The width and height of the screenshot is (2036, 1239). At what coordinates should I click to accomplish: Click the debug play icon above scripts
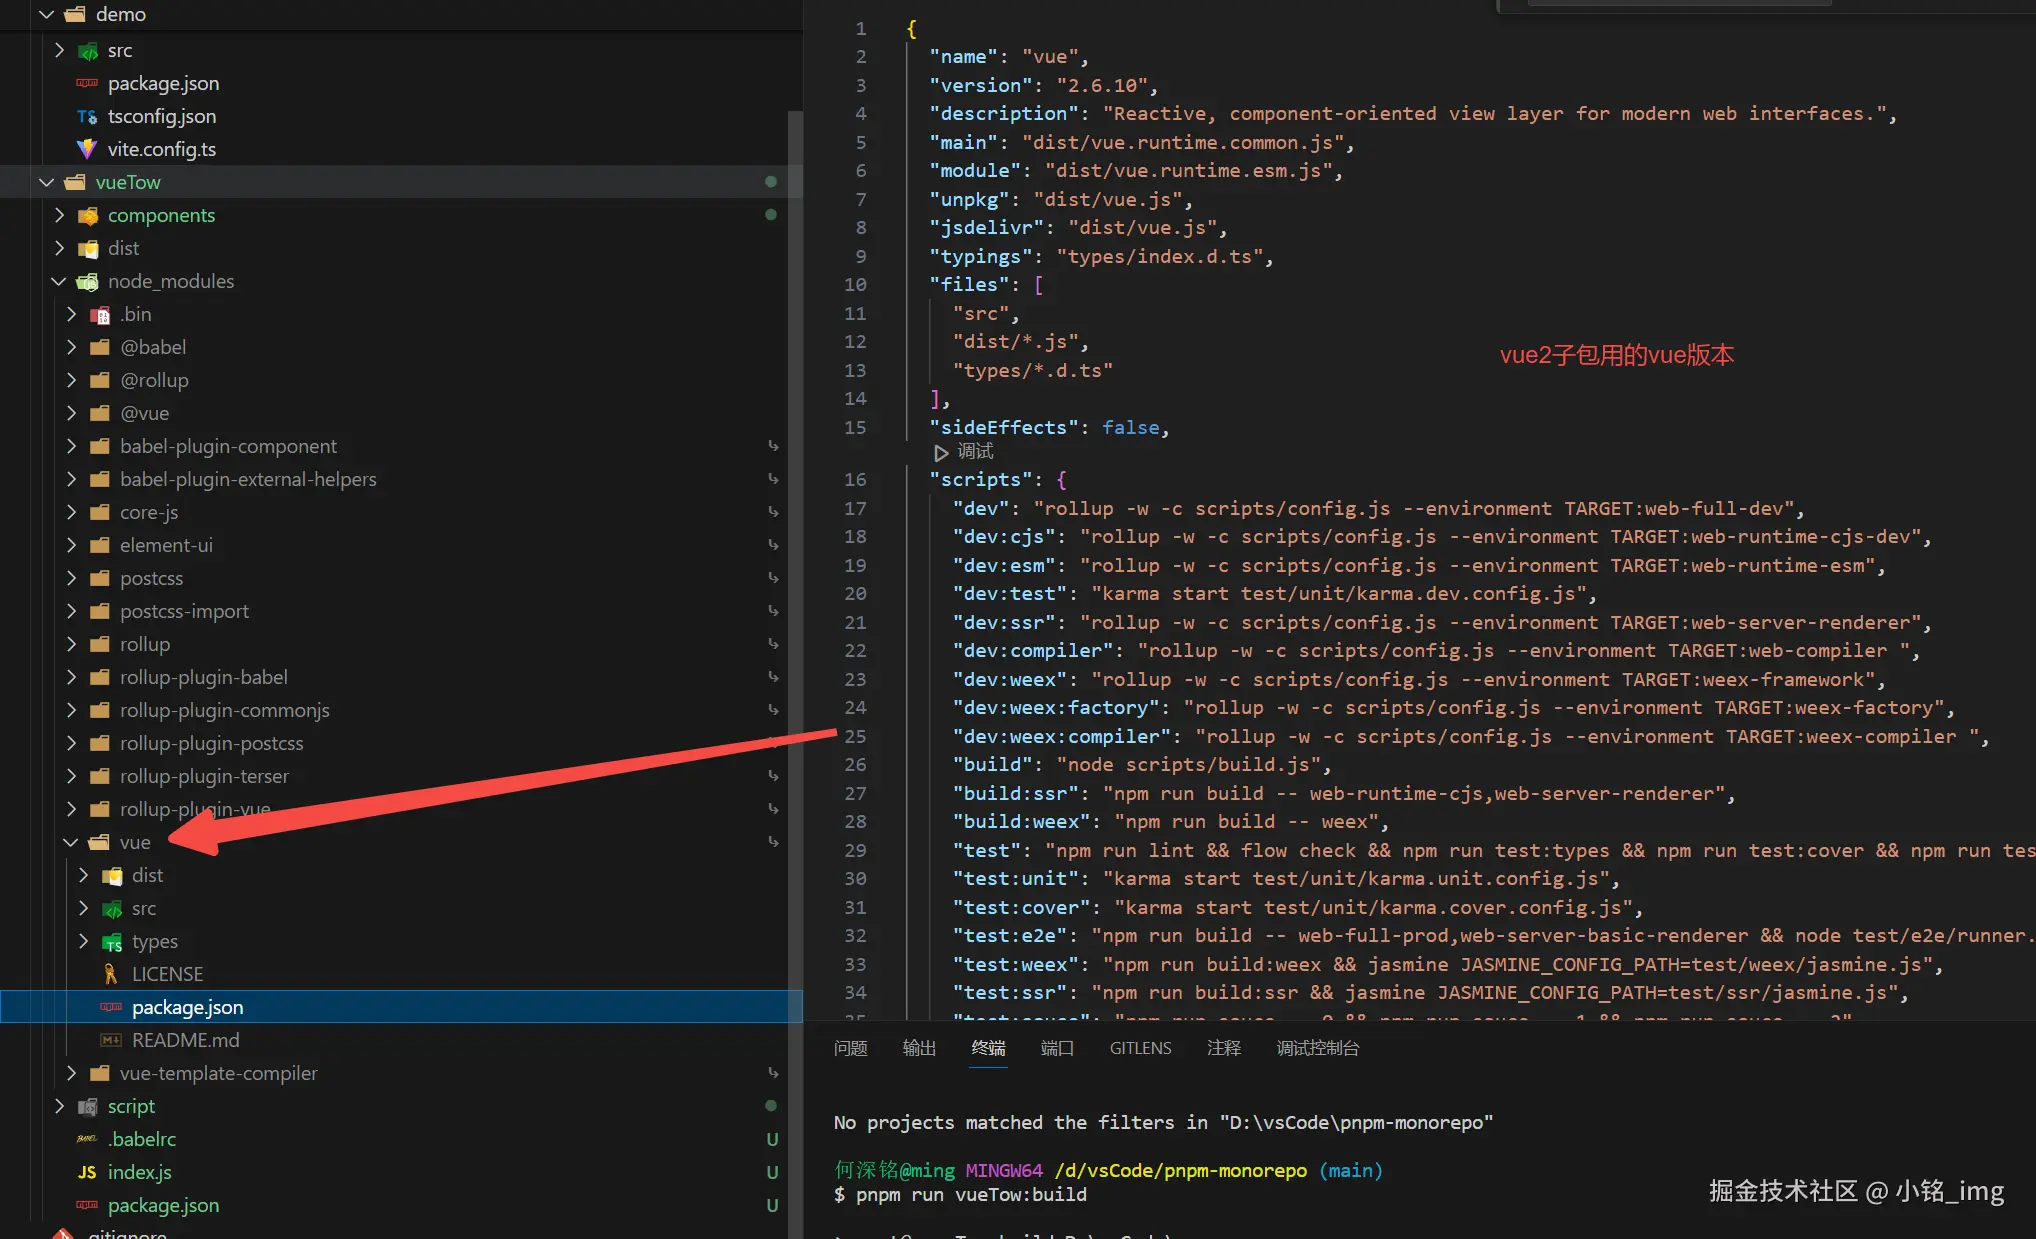coord(941,452)
